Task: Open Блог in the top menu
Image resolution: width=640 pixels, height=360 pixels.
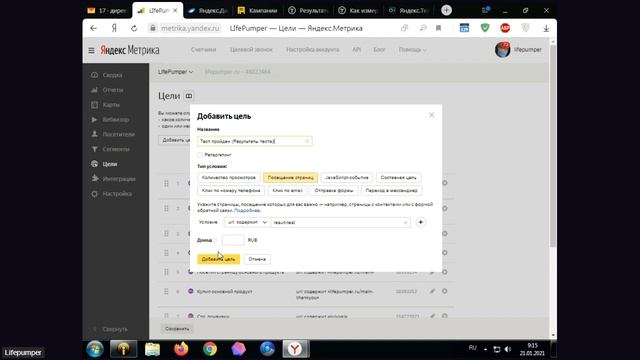Action: [x=379, y=50]
